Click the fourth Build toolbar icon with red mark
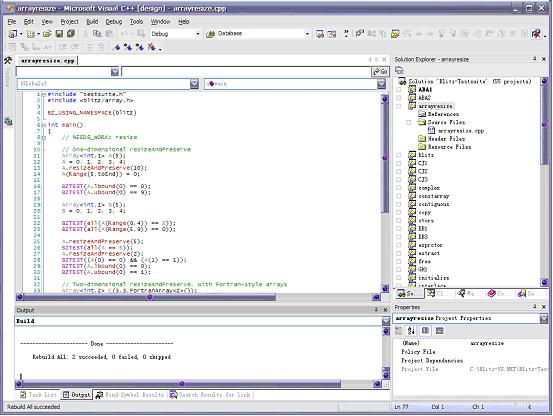Screen dimensions: 553x416 point(151,47)
